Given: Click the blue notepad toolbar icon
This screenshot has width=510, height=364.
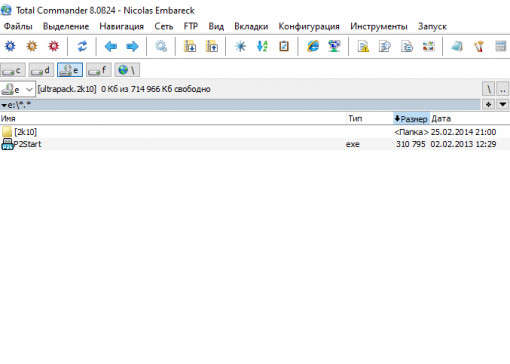Looking at the screenshot, I should (457, 46).
